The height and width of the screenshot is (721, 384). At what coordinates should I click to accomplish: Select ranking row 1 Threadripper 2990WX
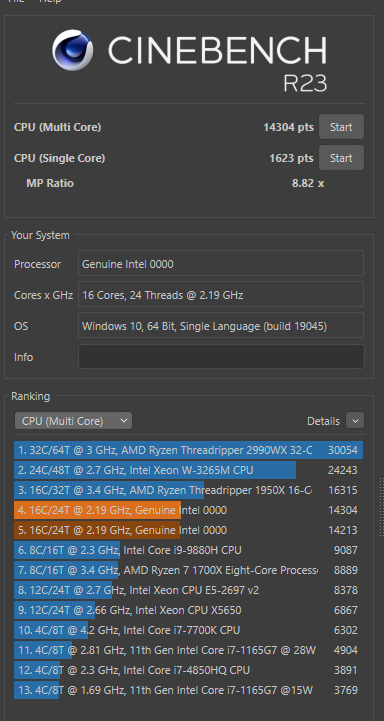click(189, 450)
